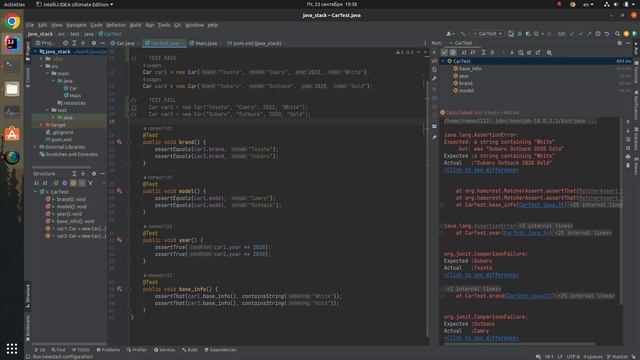The height and width of the screenshot is (360, 640).
Task: Expand all nodes in Run test tree
Action: 484,52
